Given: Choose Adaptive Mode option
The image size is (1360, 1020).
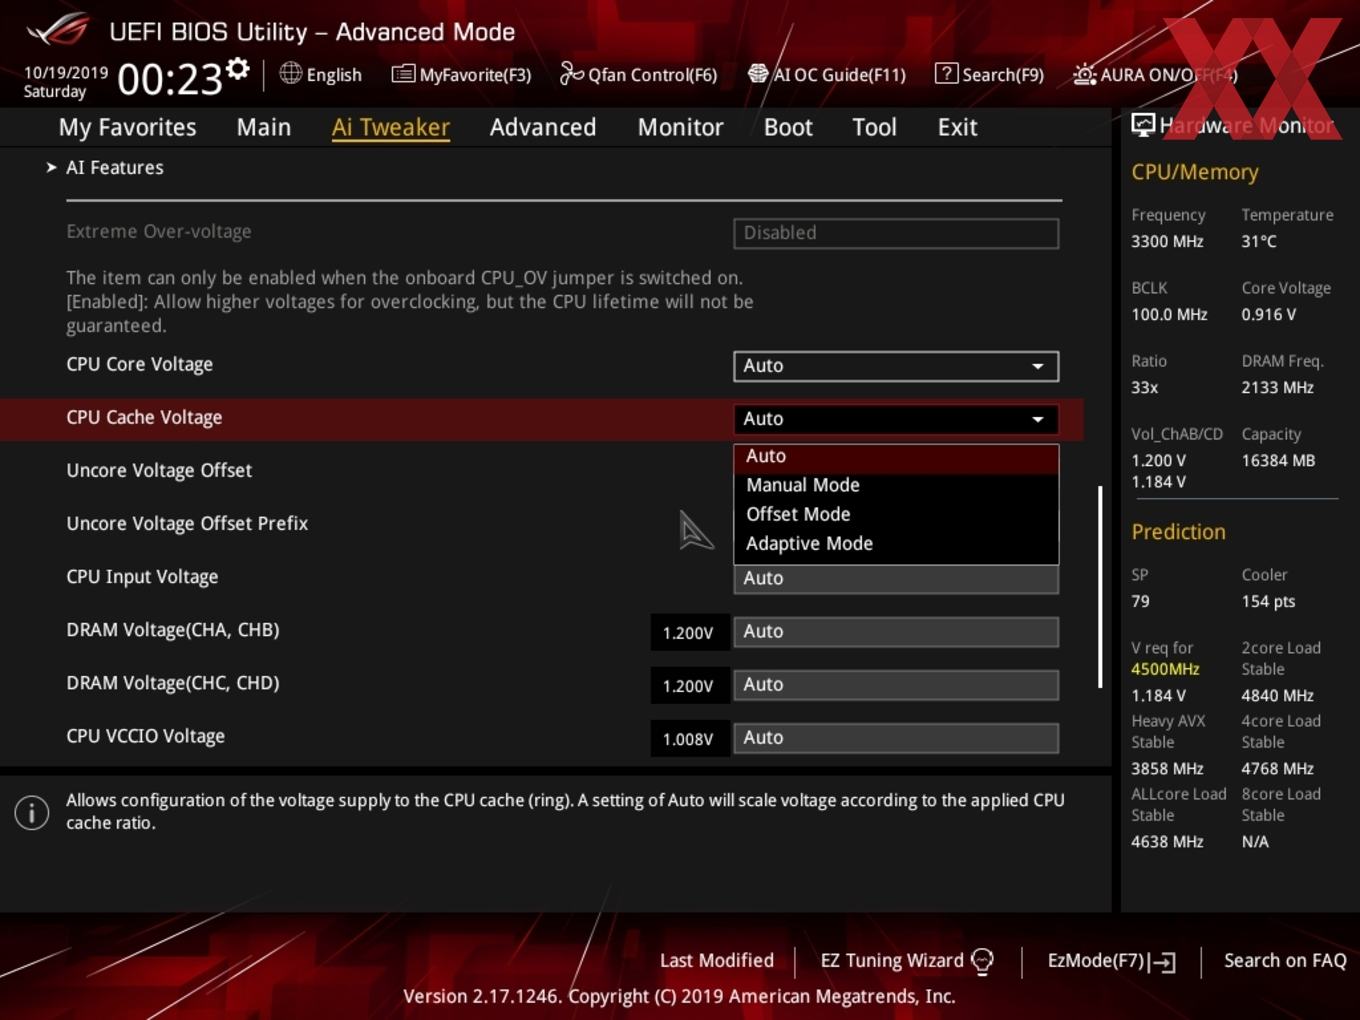Looking at the screenshot, I should tap(896, 543).
